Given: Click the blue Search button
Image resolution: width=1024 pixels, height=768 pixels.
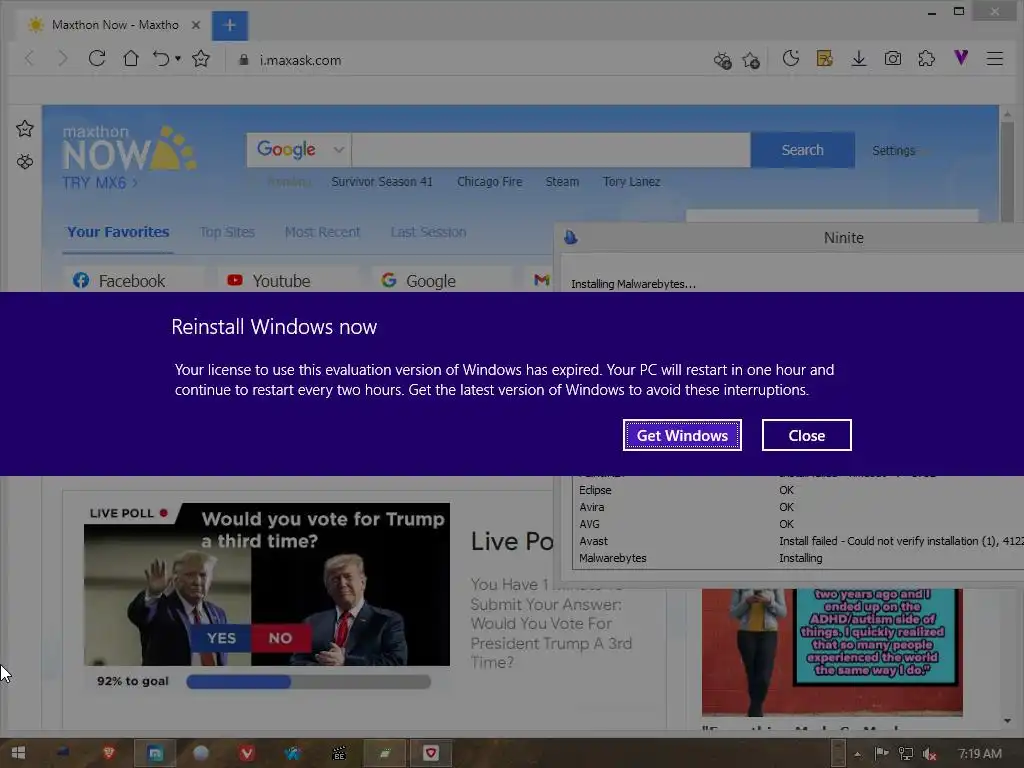Looking at the screenshot, I should tap(803, 150).
